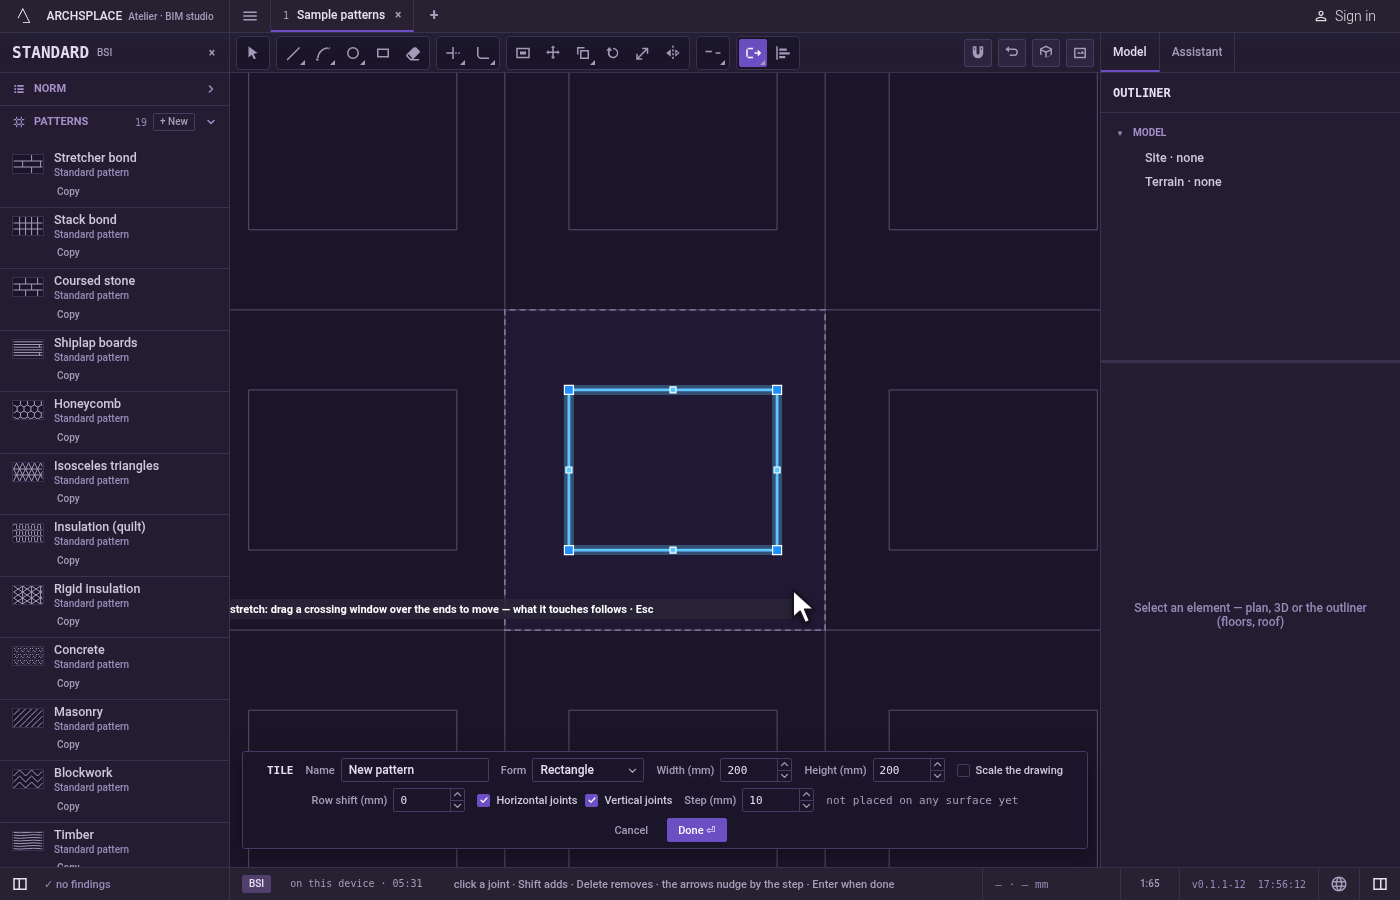Toggle the Vertical joints checkbox
1400x900 pixels.
(x=592, y=800)
